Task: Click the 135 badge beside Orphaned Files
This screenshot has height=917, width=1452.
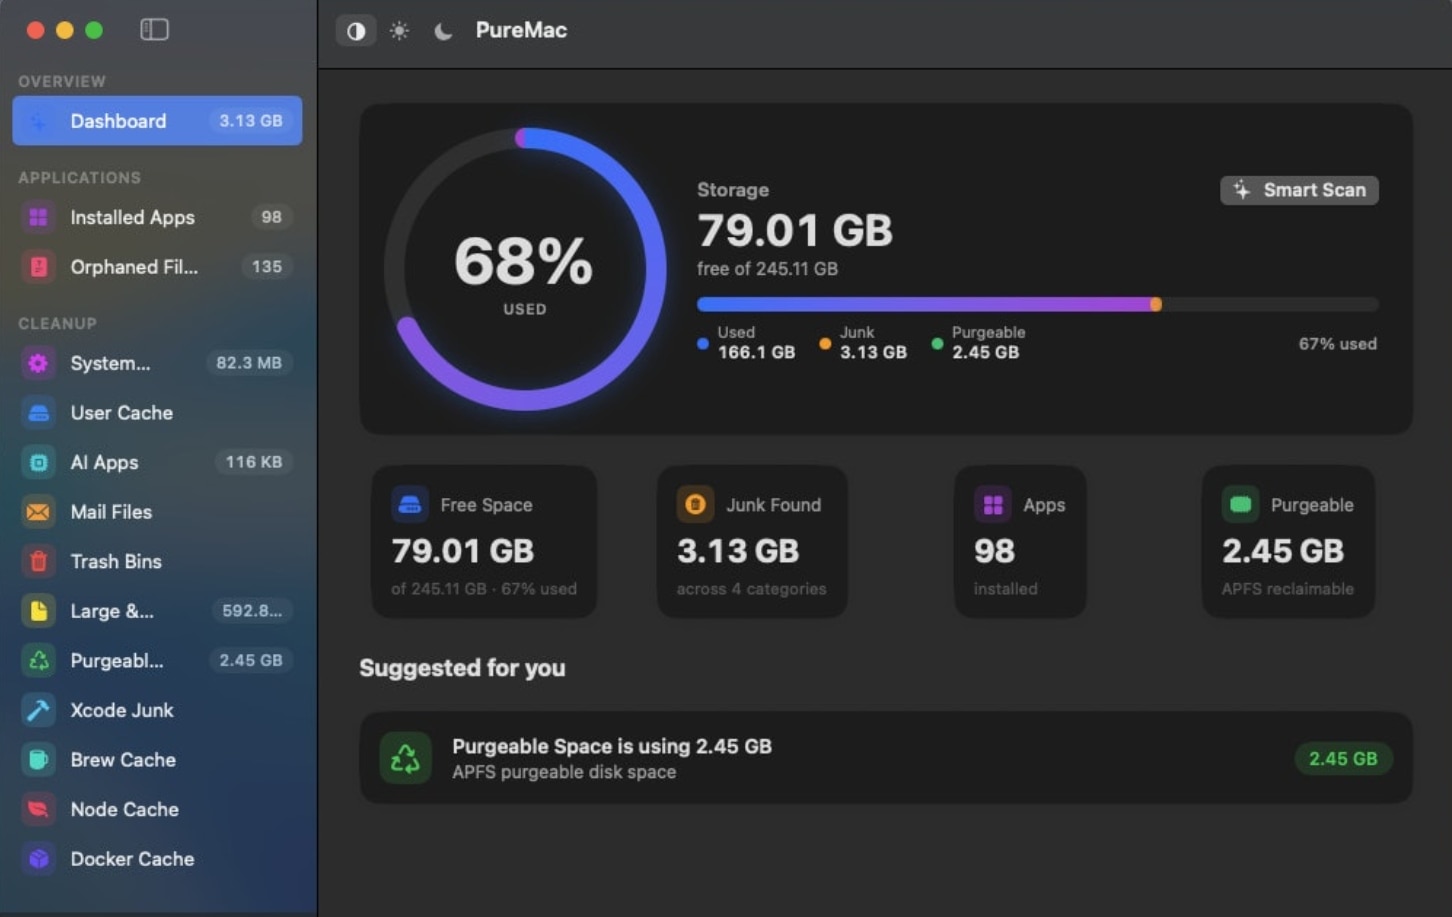Action: [x=267, y=267]
